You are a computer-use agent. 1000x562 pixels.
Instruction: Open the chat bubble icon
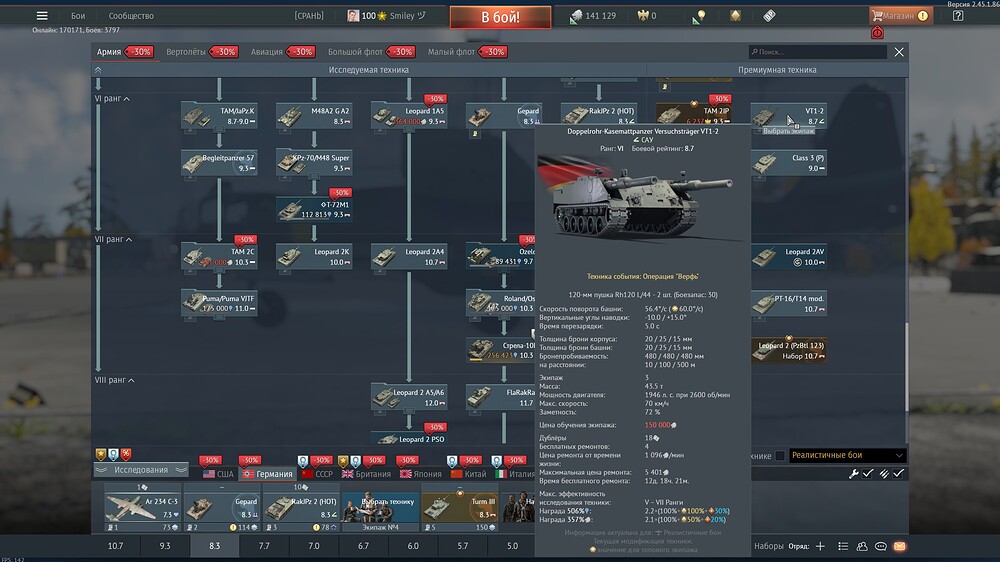point(880,546)
